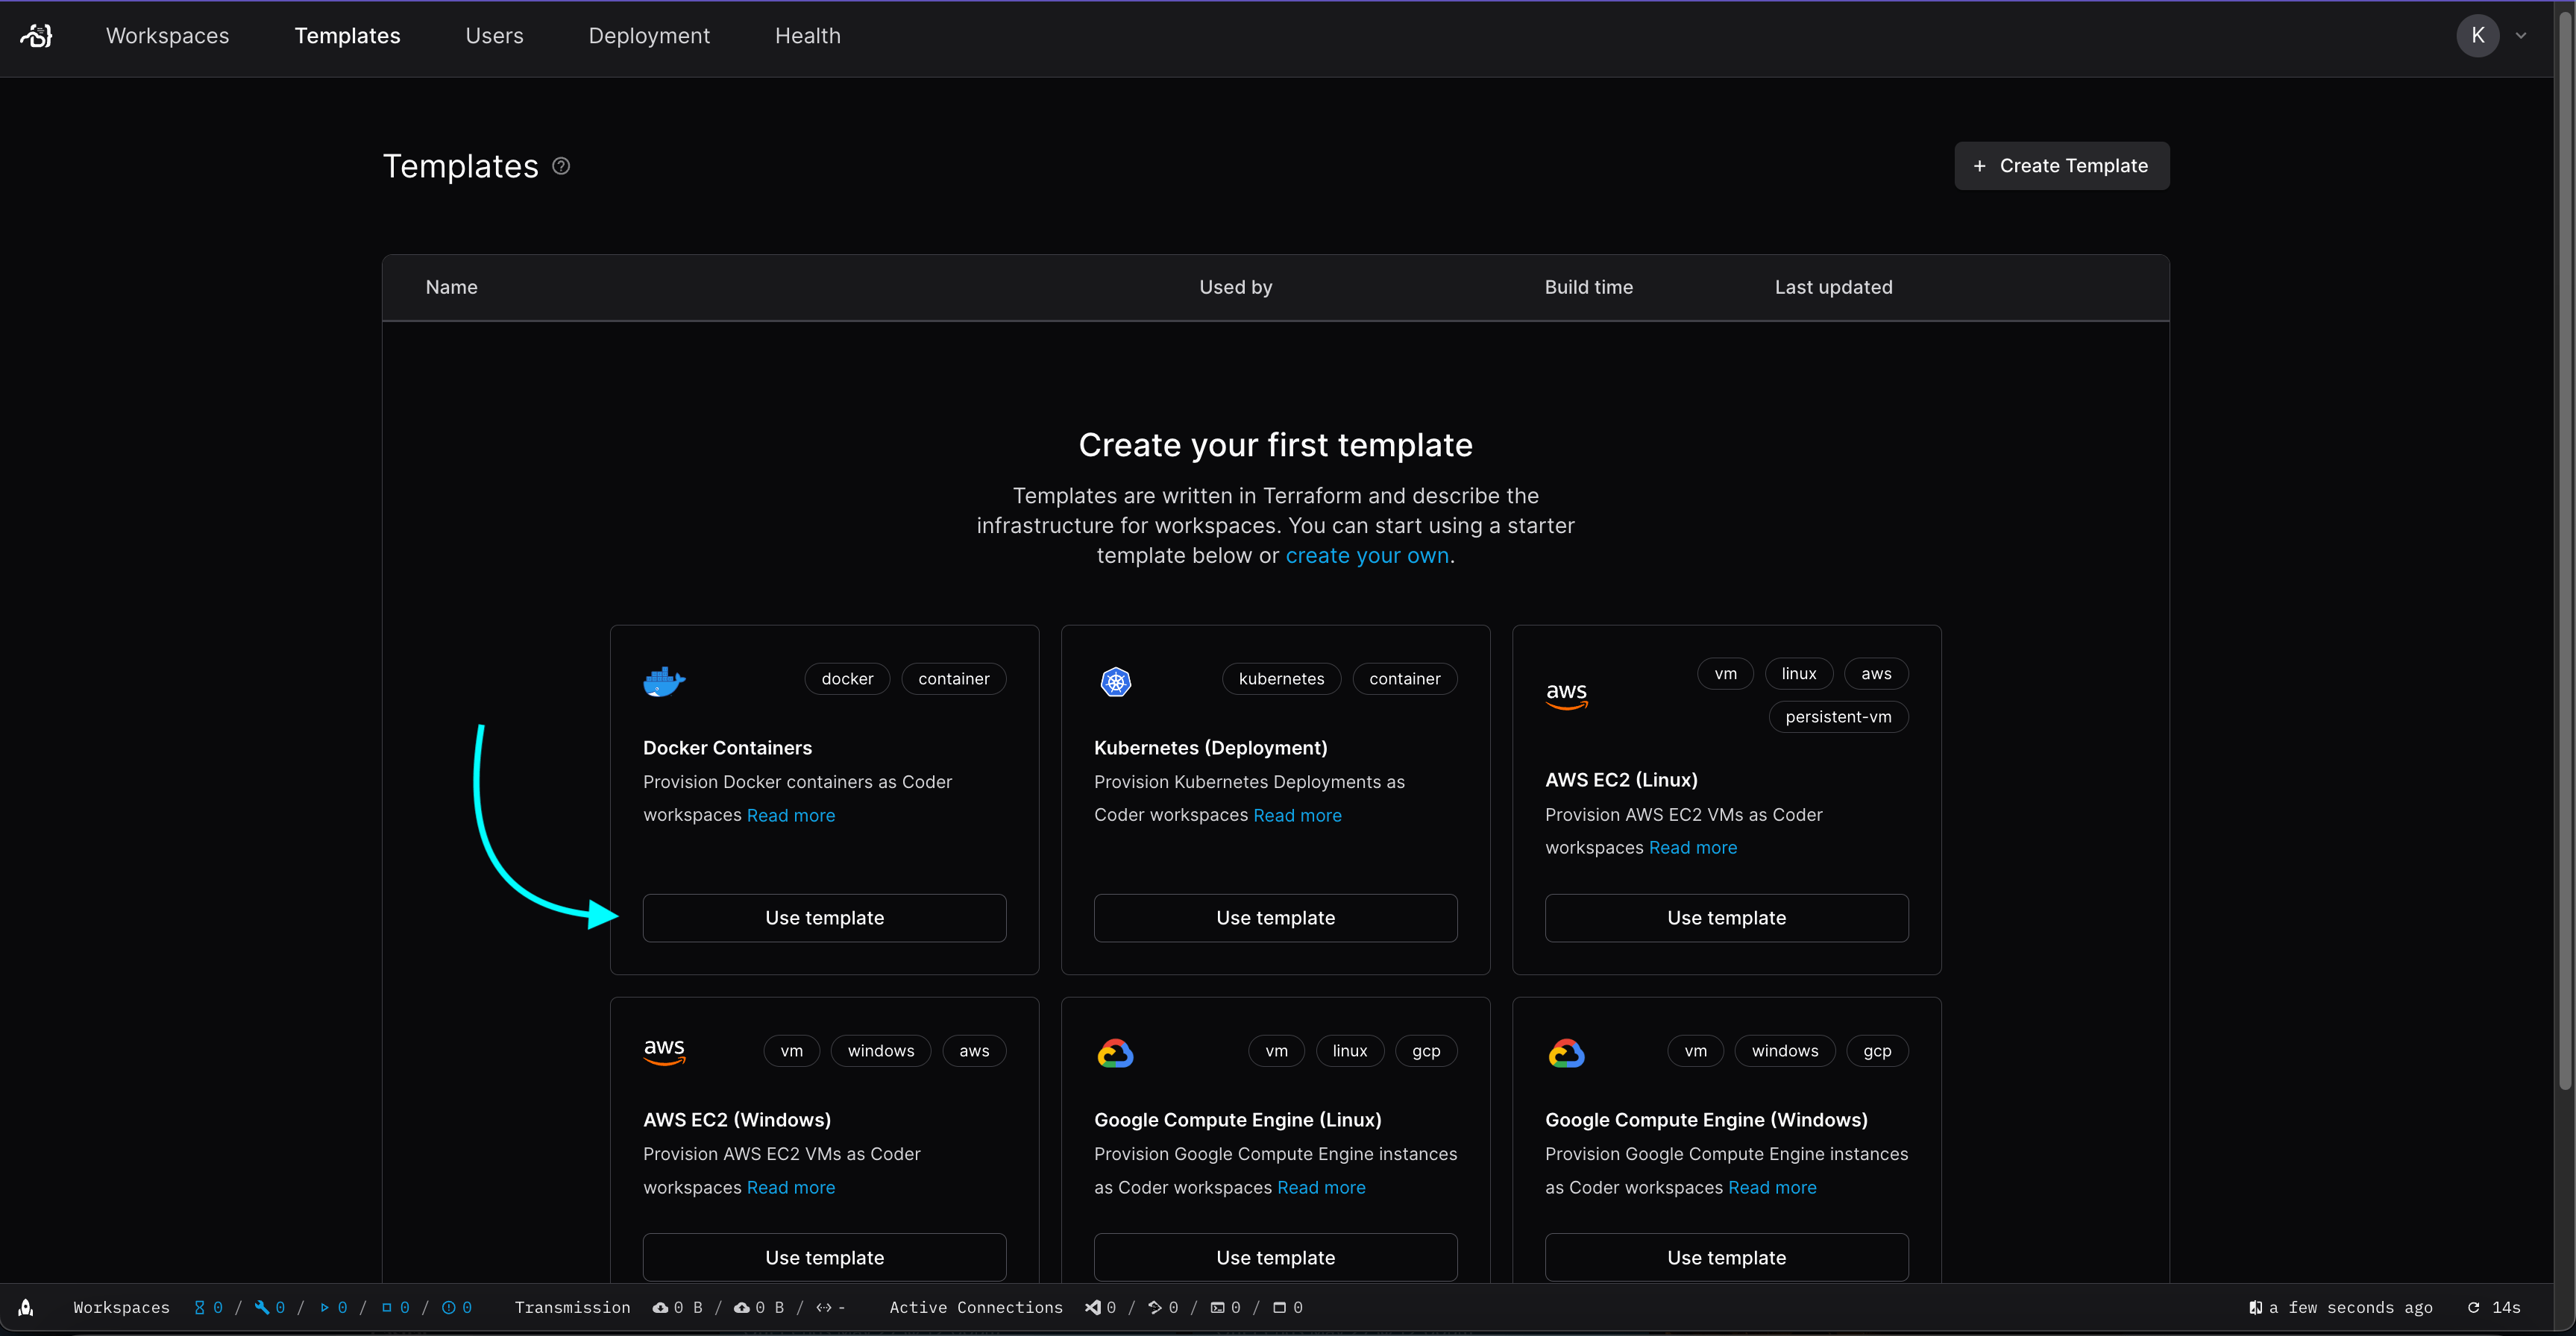This screenshot has width=2576, height=1336.
Task: Click the AWS EC2 Windows template icon
Action: pos(665,1050)
